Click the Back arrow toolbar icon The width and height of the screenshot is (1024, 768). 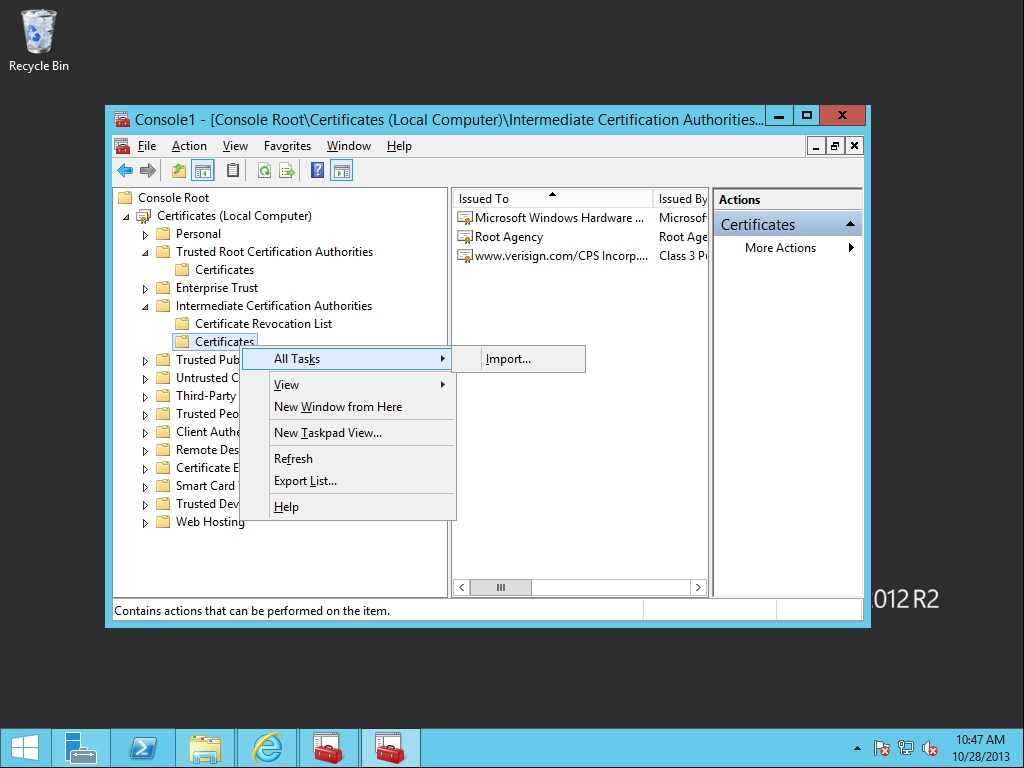[125, 171]
